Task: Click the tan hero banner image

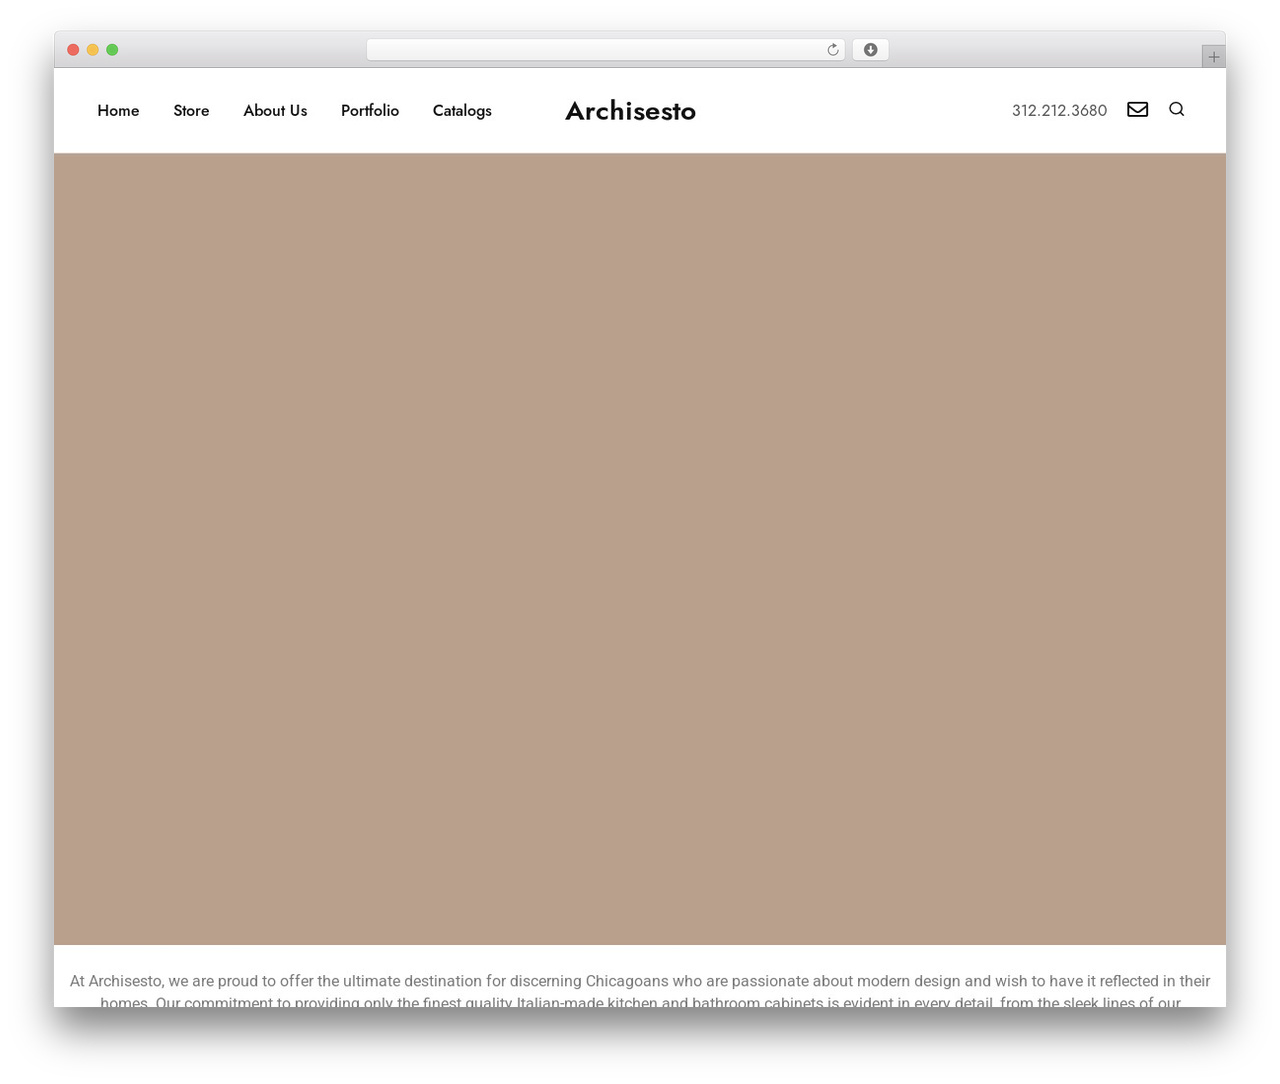Action: tap(640, 549)
